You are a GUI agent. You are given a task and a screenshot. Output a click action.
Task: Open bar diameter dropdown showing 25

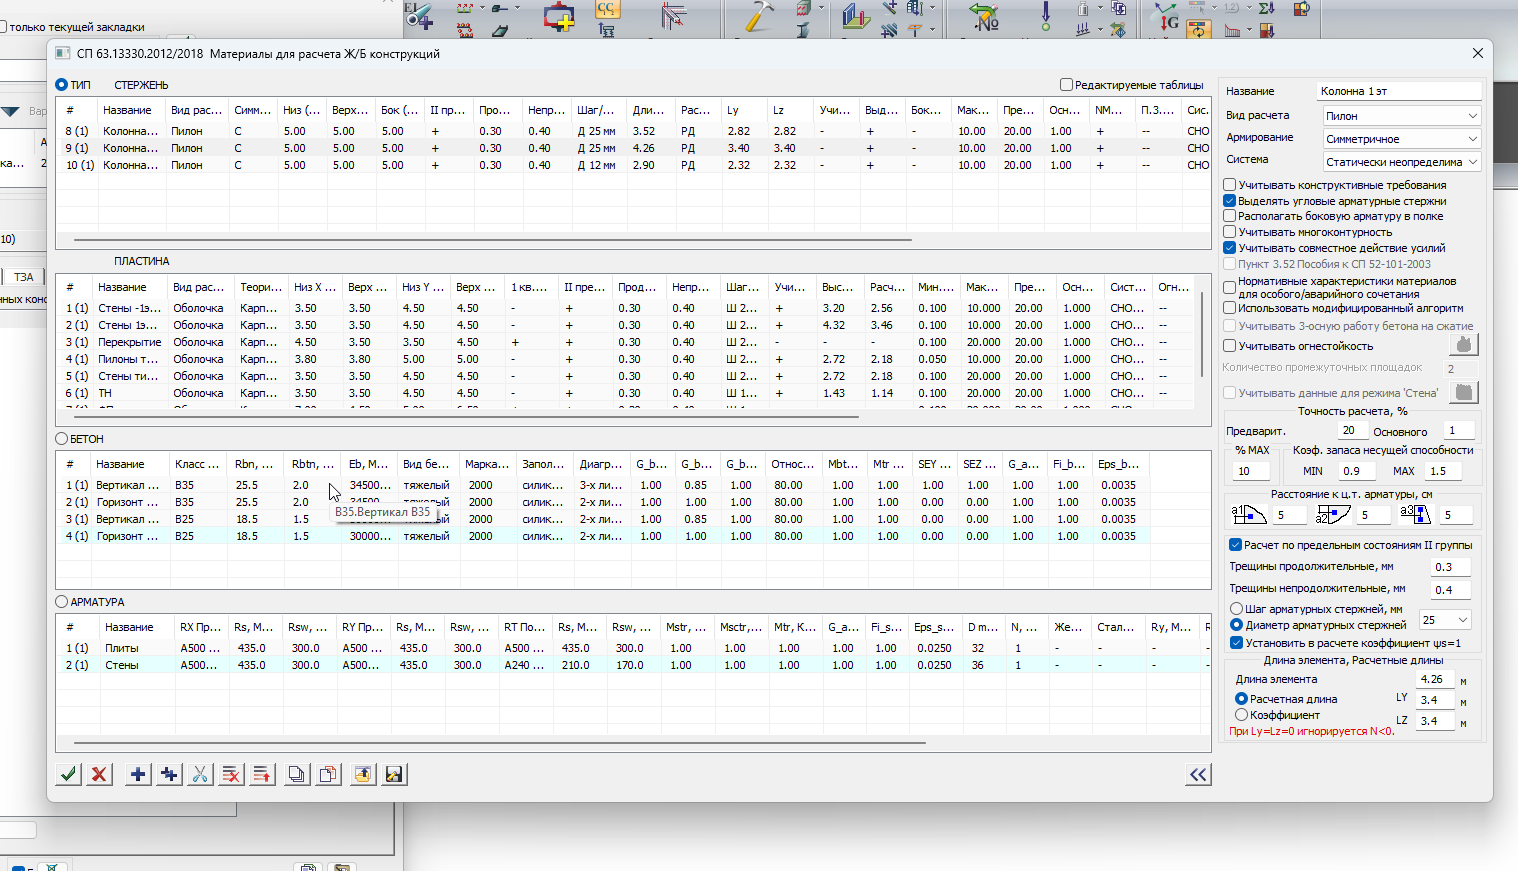click(1444, 620)
